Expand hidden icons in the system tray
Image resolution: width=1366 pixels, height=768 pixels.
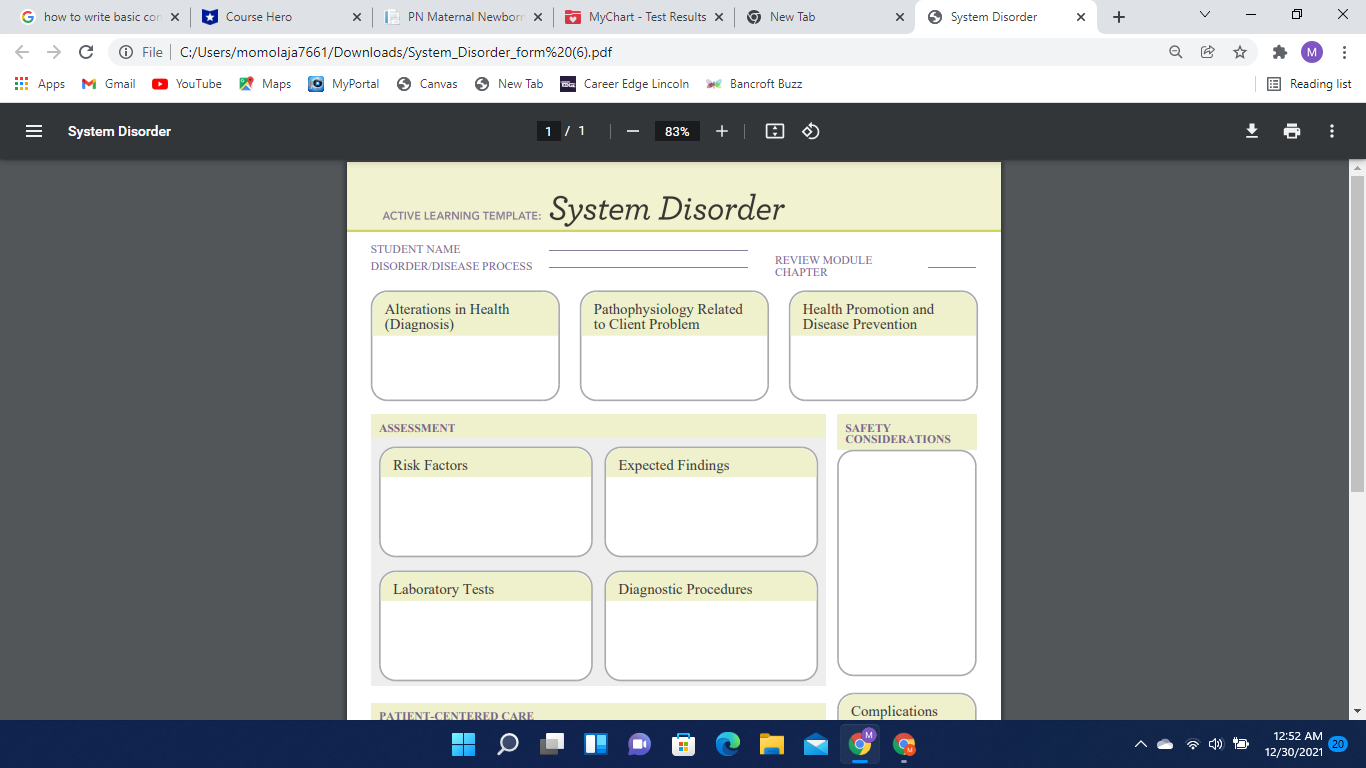[1139, 743]
